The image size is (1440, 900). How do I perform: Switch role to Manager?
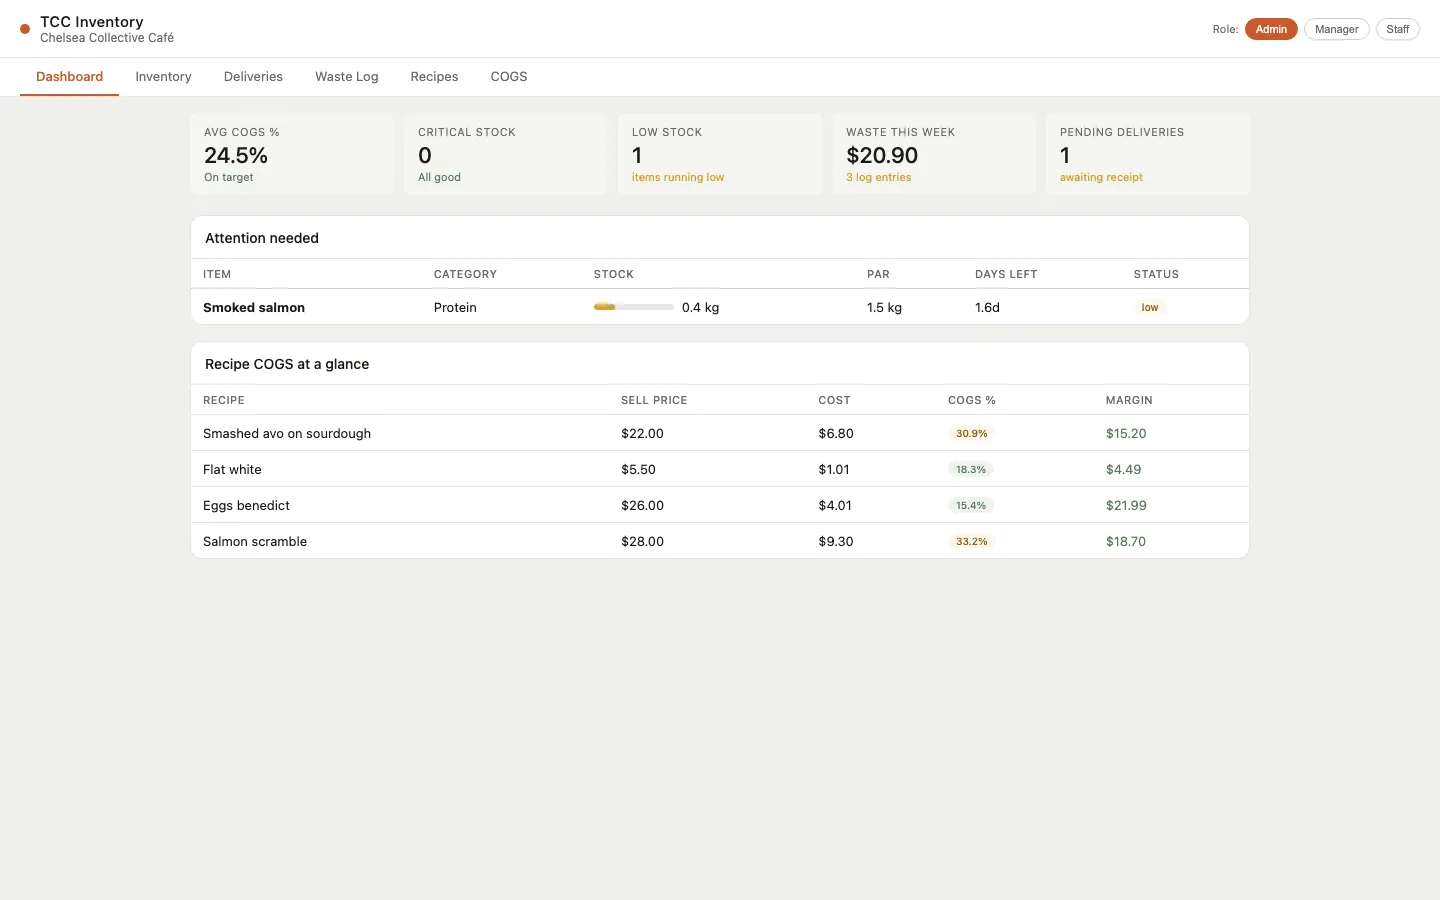(x=1336, y=29)
